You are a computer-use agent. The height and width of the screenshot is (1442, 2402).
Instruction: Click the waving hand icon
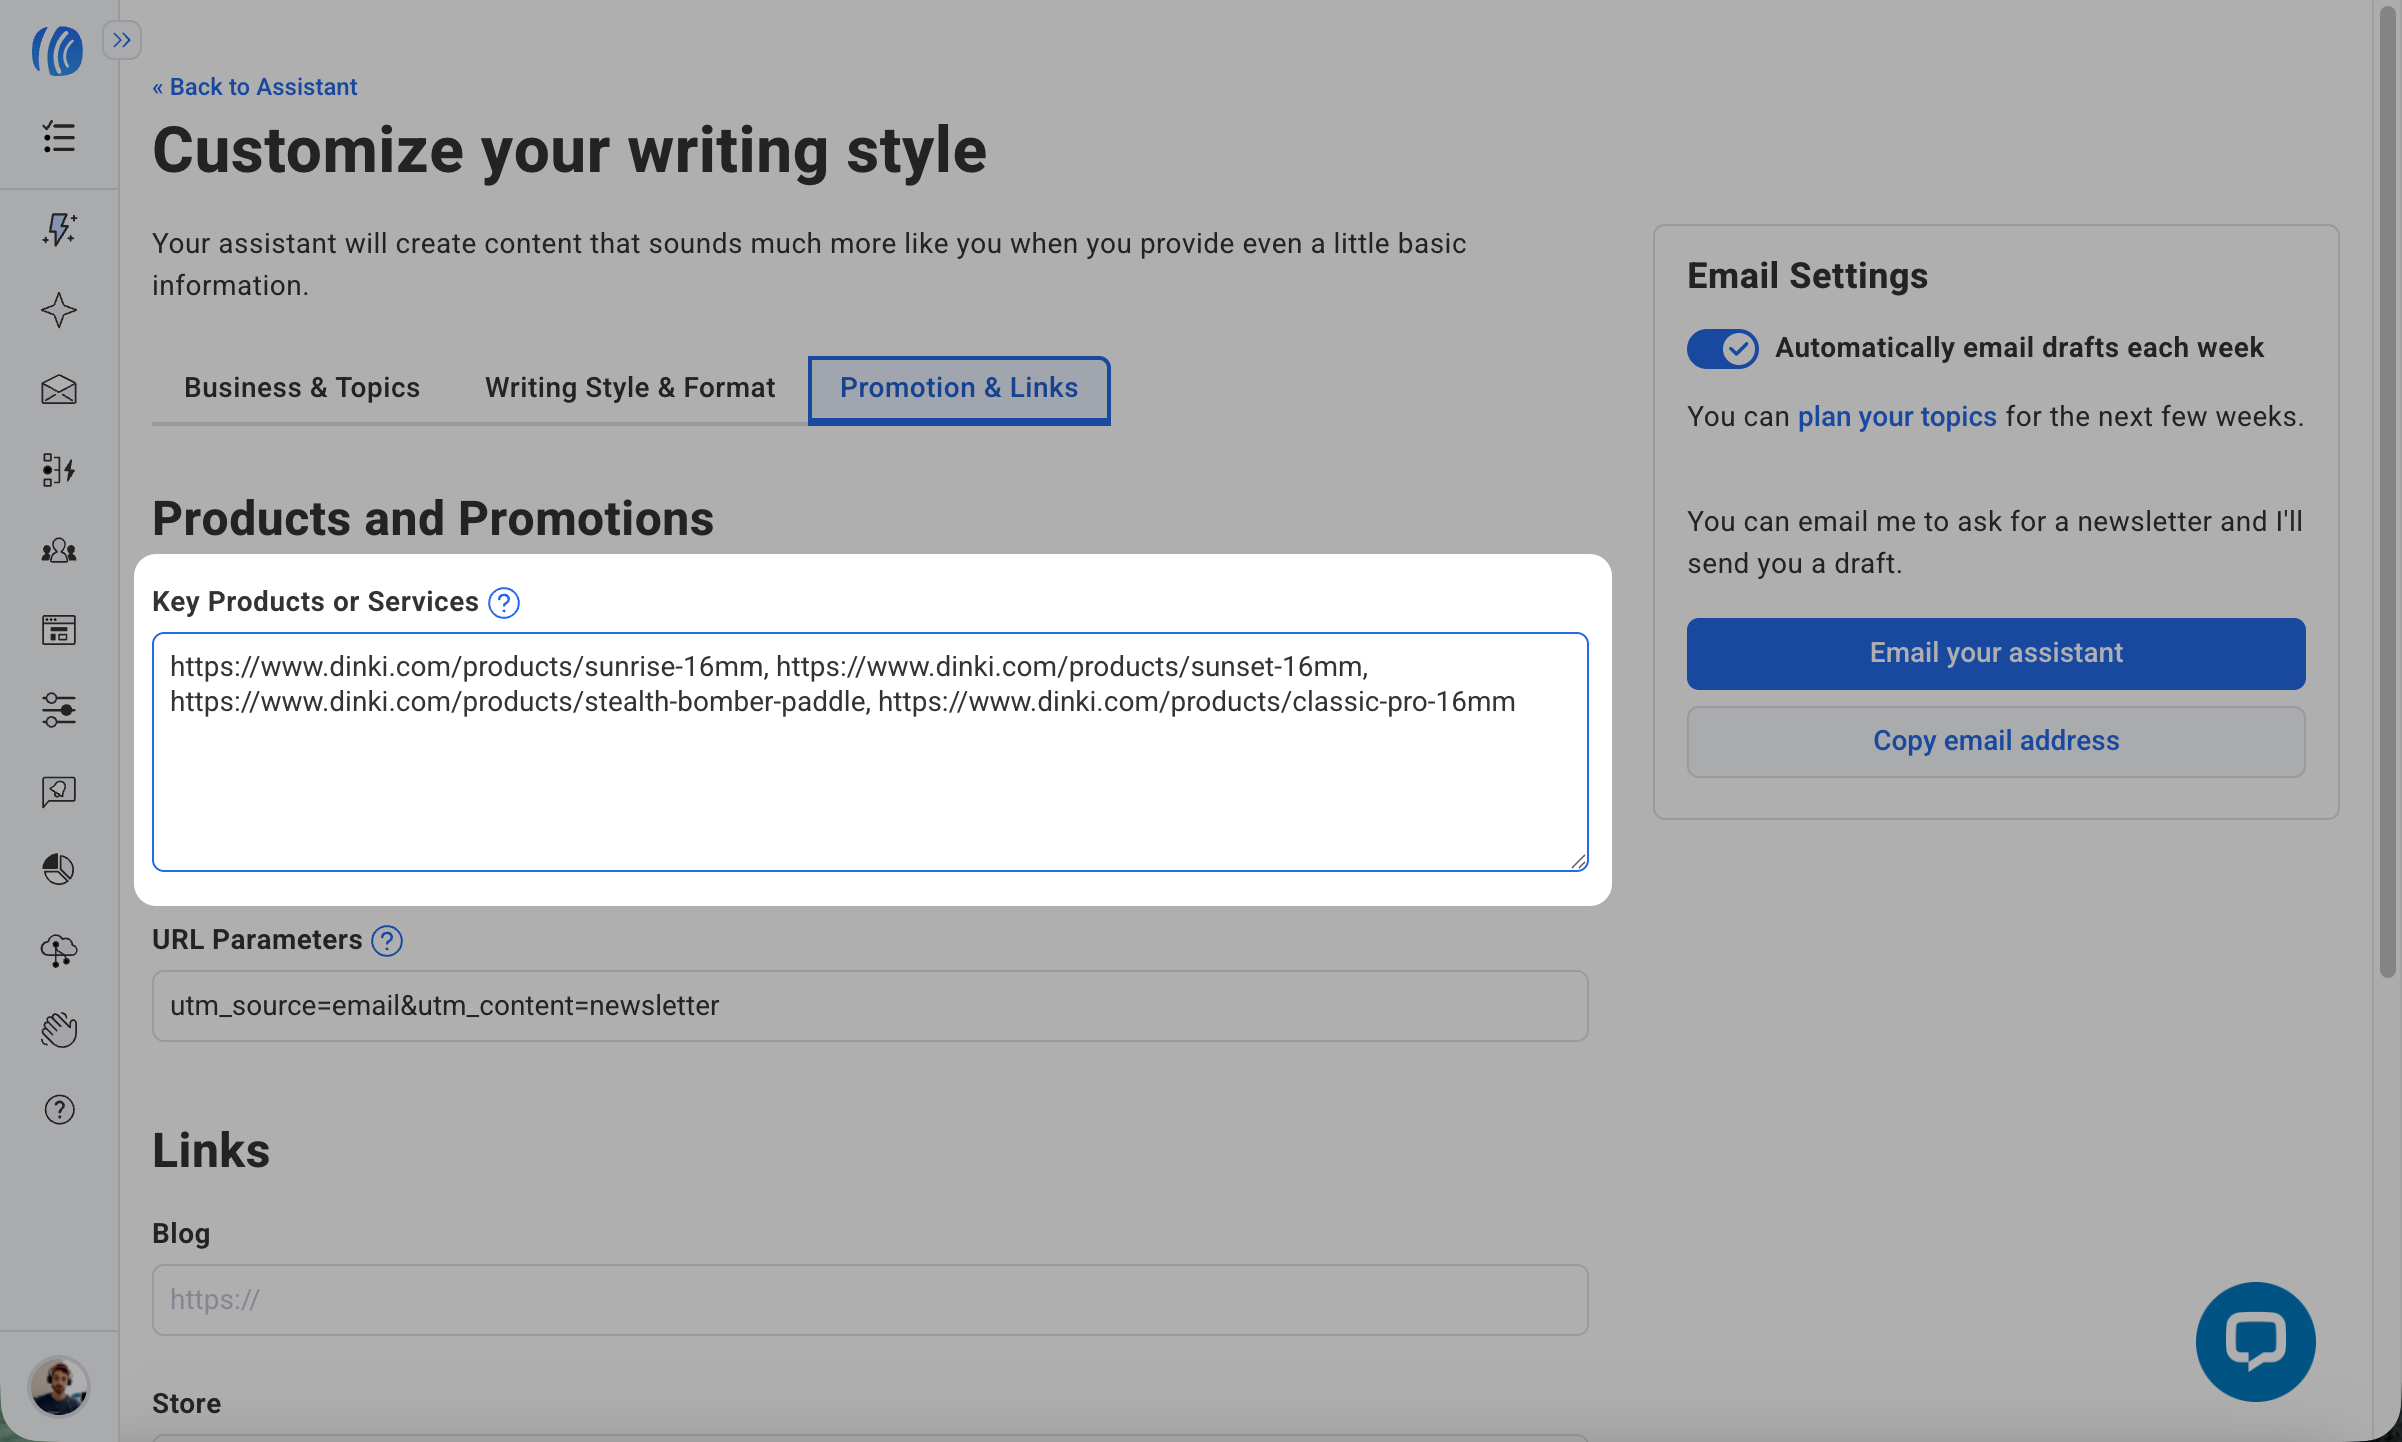tap(59, 1030)
